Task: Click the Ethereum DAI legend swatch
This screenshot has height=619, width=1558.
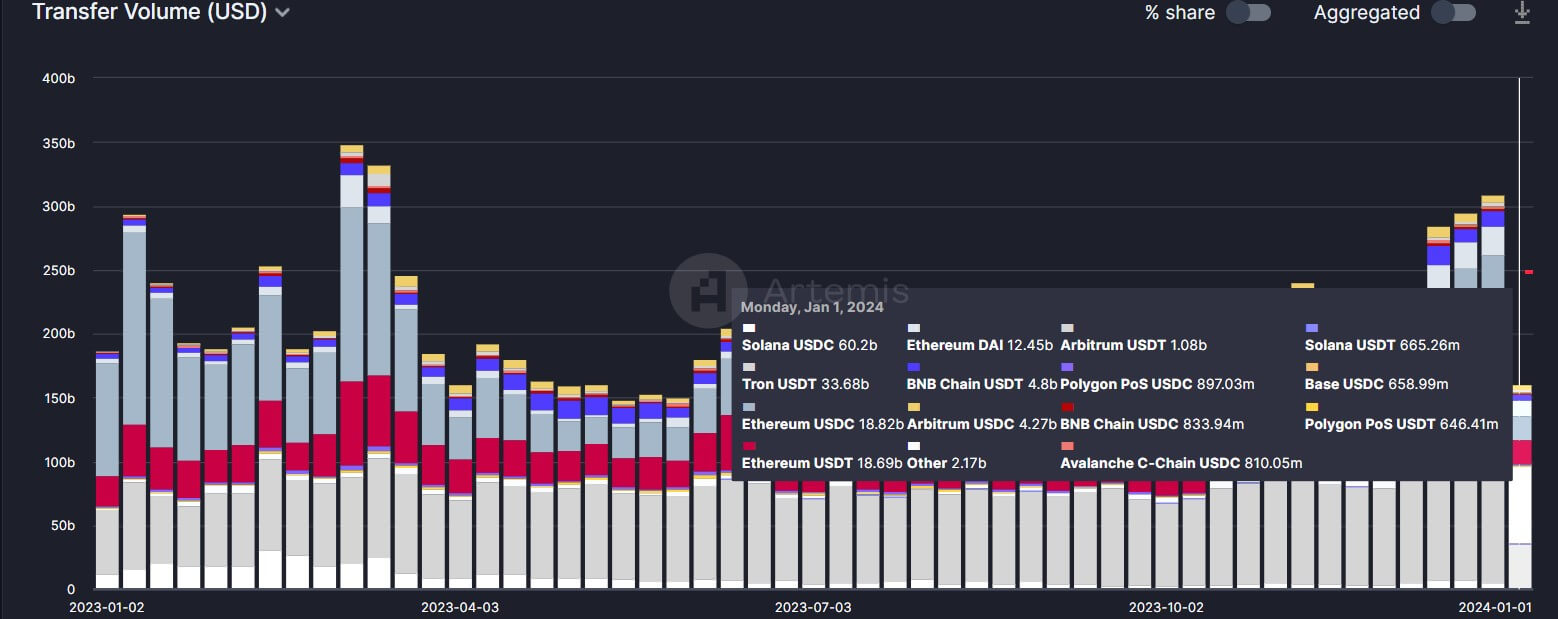Action: pos(913,328)
